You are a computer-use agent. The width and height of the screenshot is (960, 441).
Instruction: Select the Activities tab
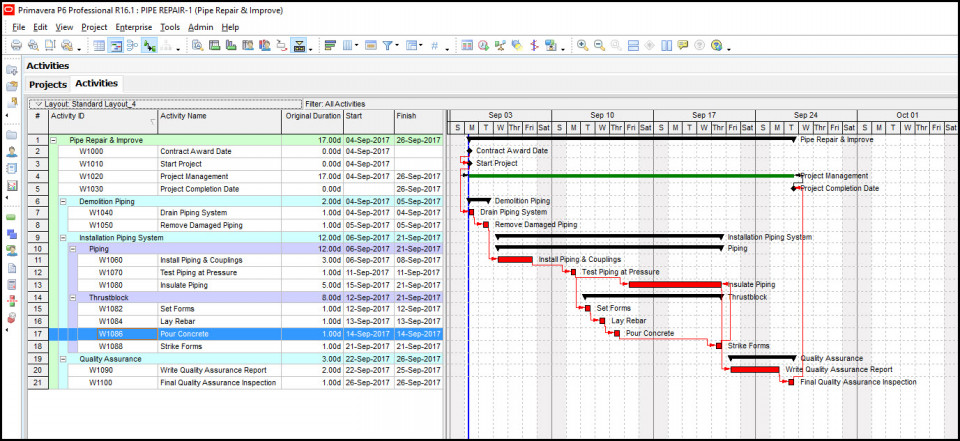coord(97,83)
